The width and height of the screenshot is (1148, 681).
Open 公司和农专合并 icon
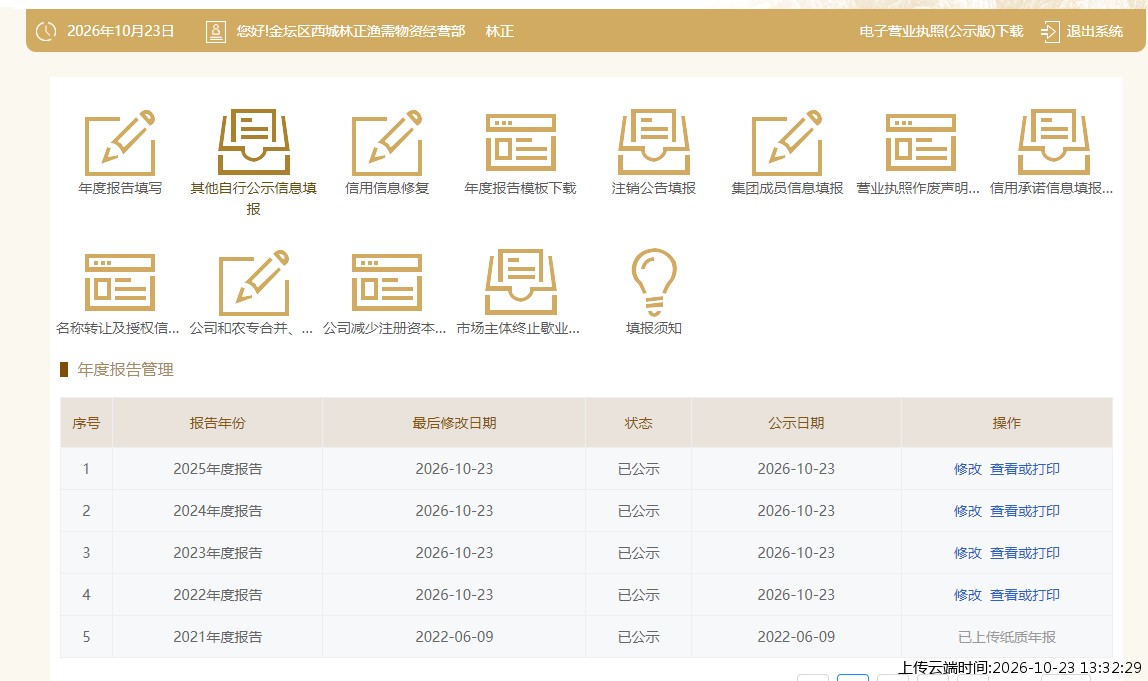pos(253,283)
